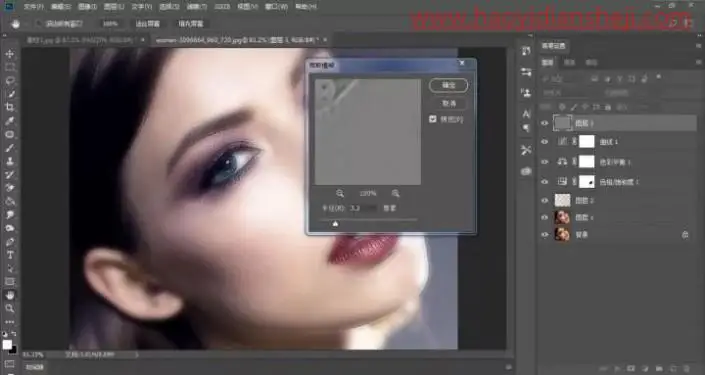
Task: Click the 填充屏幕 (Fill Screen) button
Action: (191, 23)
